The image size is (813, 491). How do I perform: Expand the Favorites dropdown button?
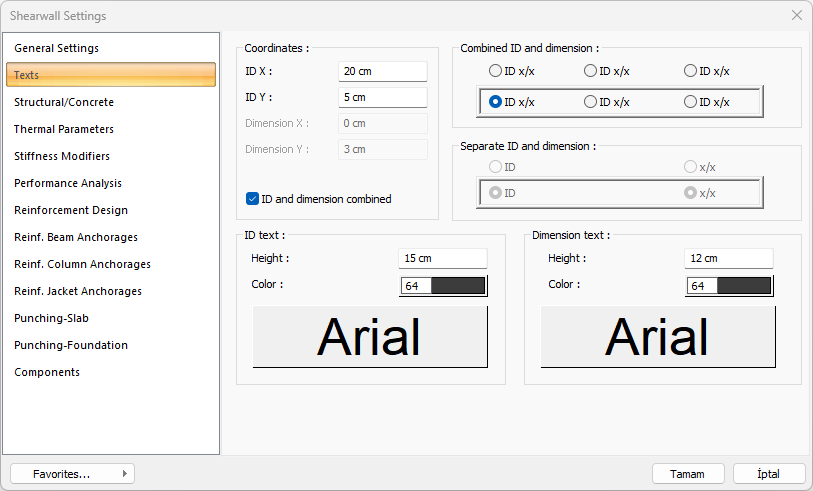pyautogui.click(x=72, y=474)
